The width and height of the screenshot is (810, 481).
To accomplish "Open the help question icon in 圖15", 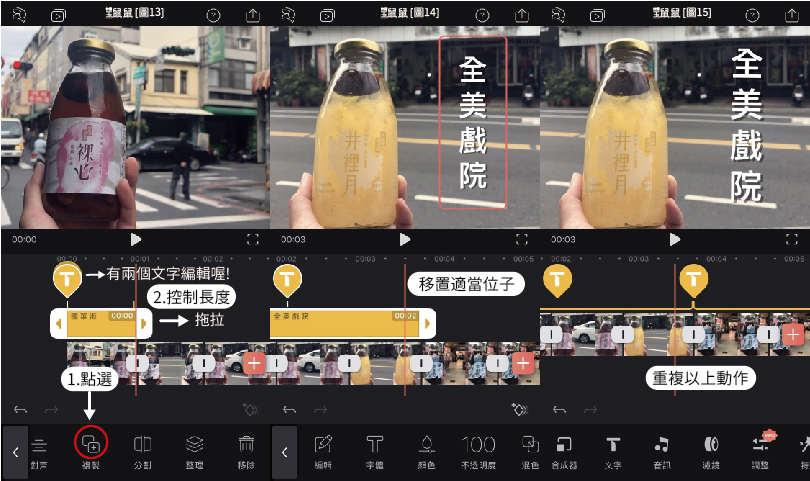I will click(752, 15).
